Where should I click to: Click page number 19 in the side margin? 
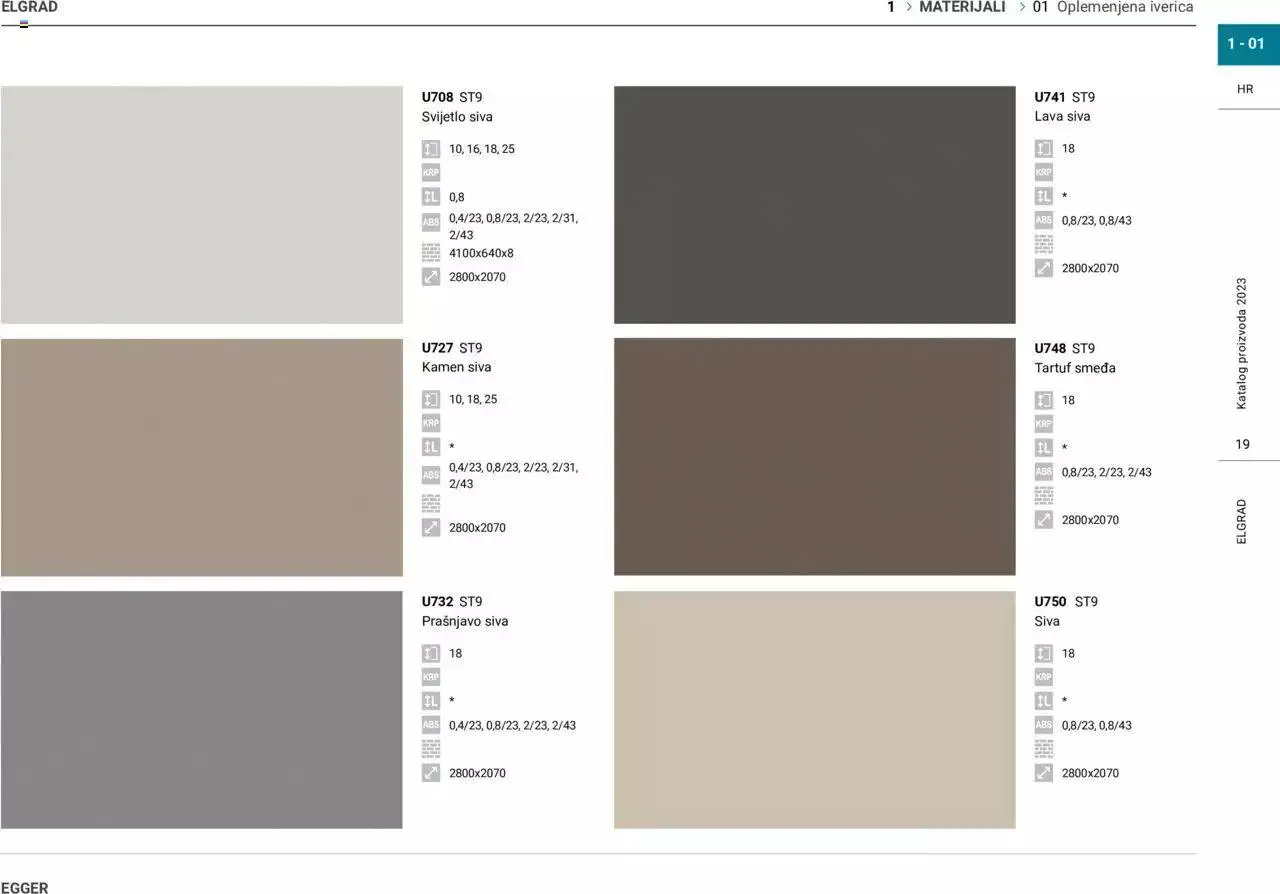(x=1242, y=444)
